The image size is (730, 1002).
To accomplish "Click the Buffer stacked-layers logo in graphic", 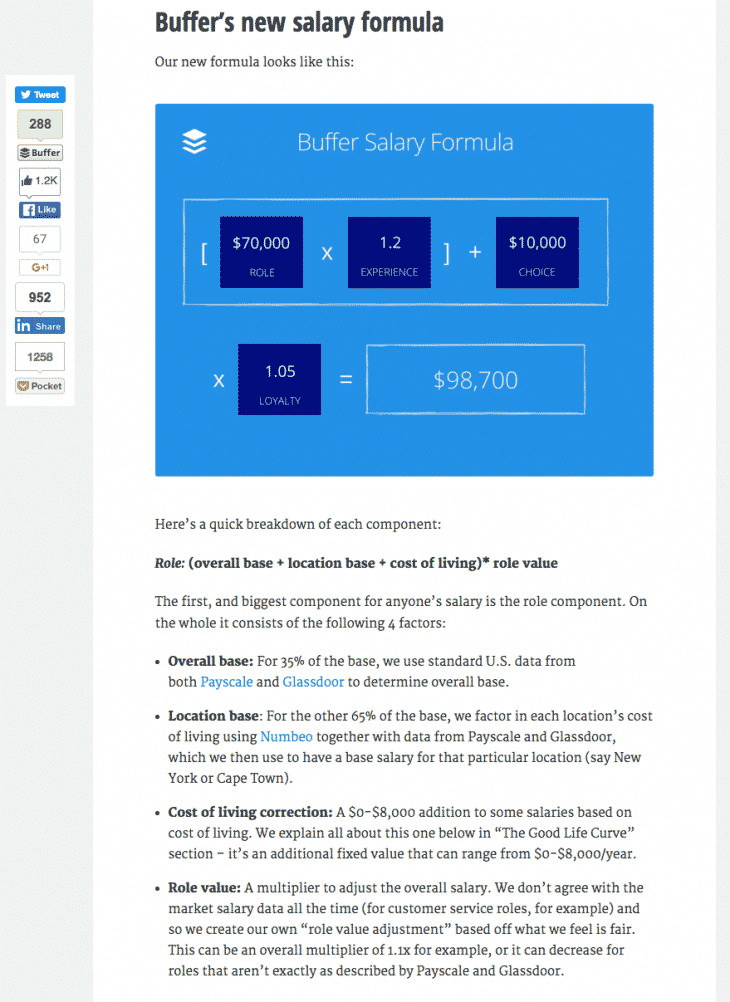I will tap(194, 142).
